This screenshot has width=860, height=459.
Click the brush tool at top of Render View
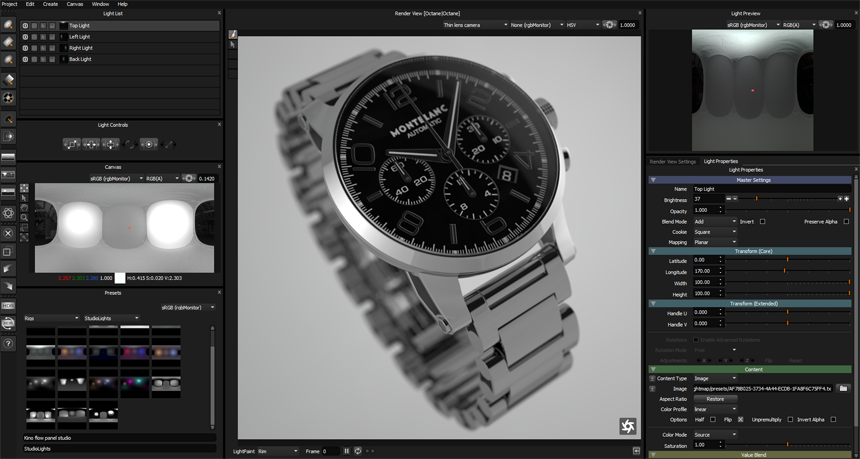(x=232, y=34)
